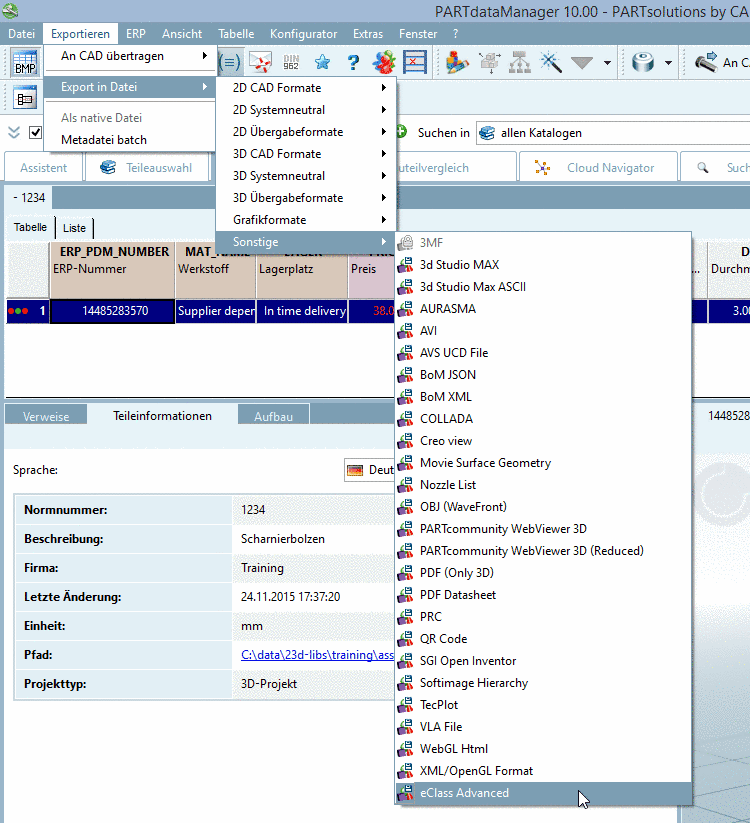The width and height of the screenshot is (750, 823).
Task: Click the DIN 962 toolbar icon
Action: point(291,62)
